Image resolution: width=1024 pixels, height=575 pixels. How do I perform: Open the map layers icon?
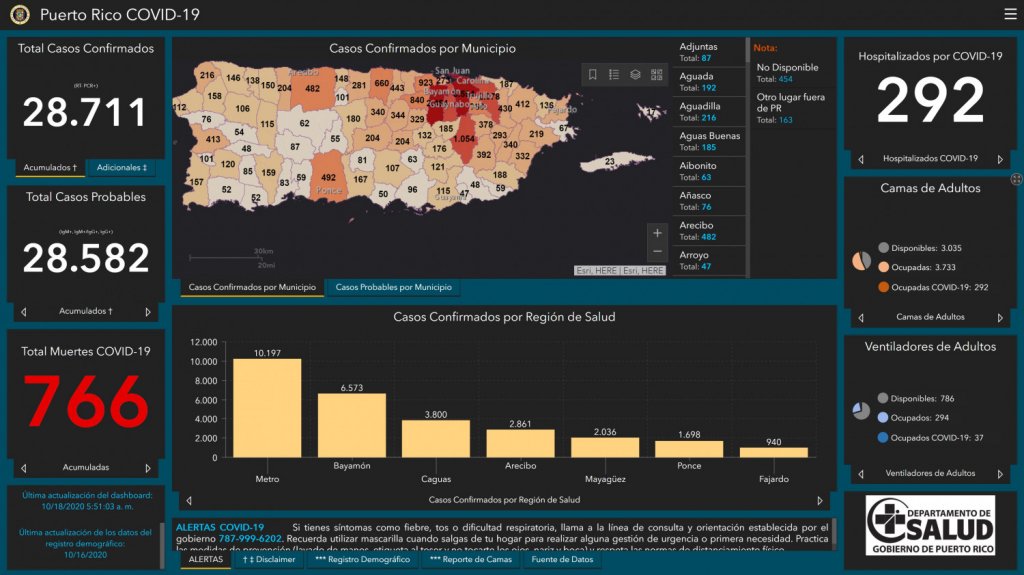[635, 75]
